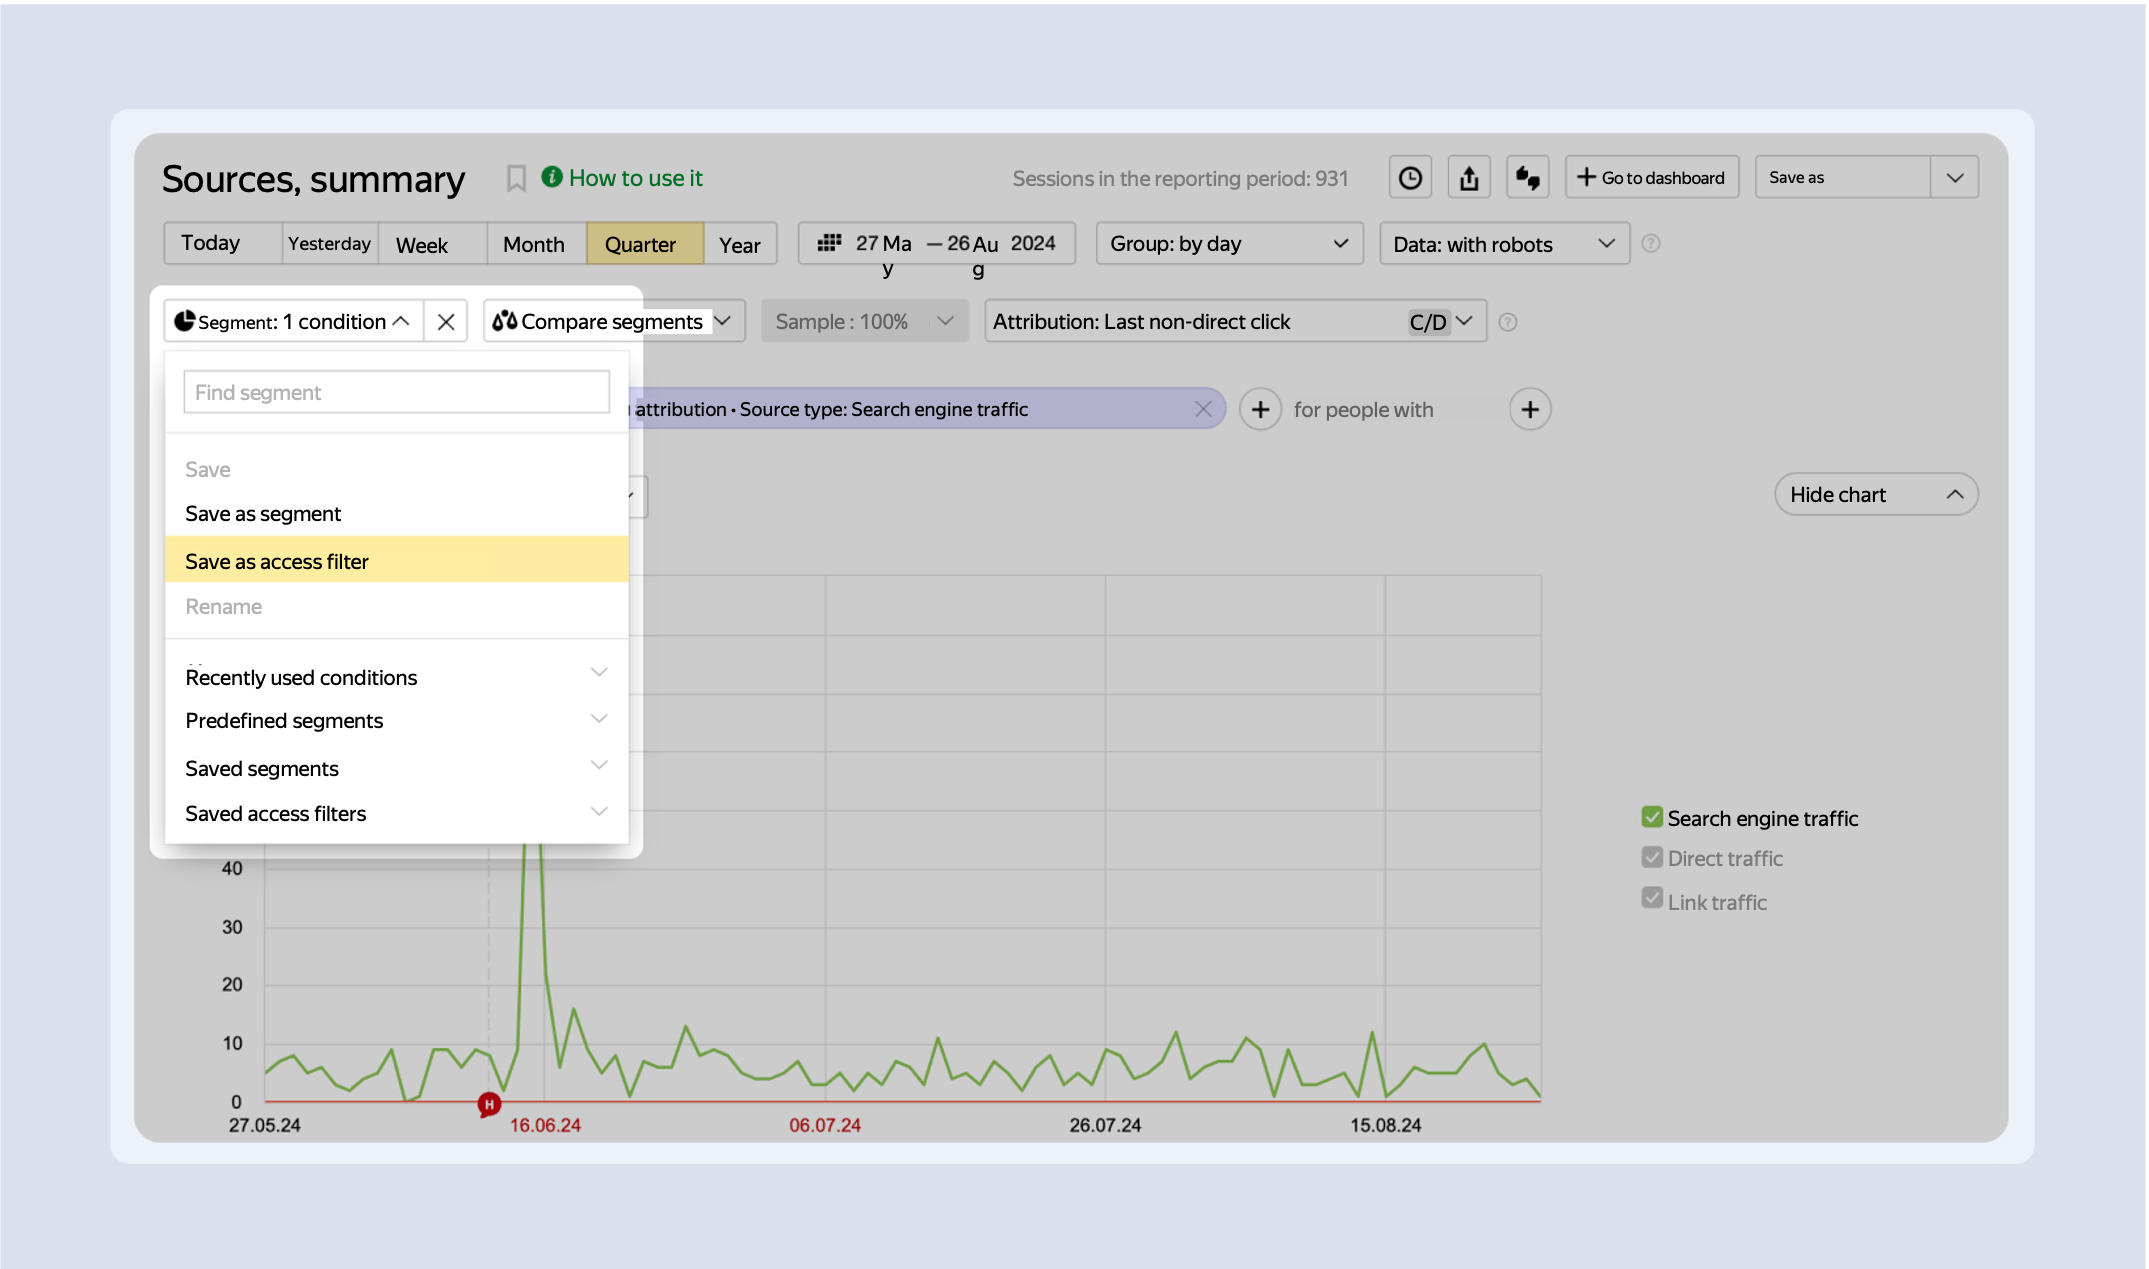Toggle Search engine traffic checkbox
2149x1269 pixels.
click(x=1652, y=817)
